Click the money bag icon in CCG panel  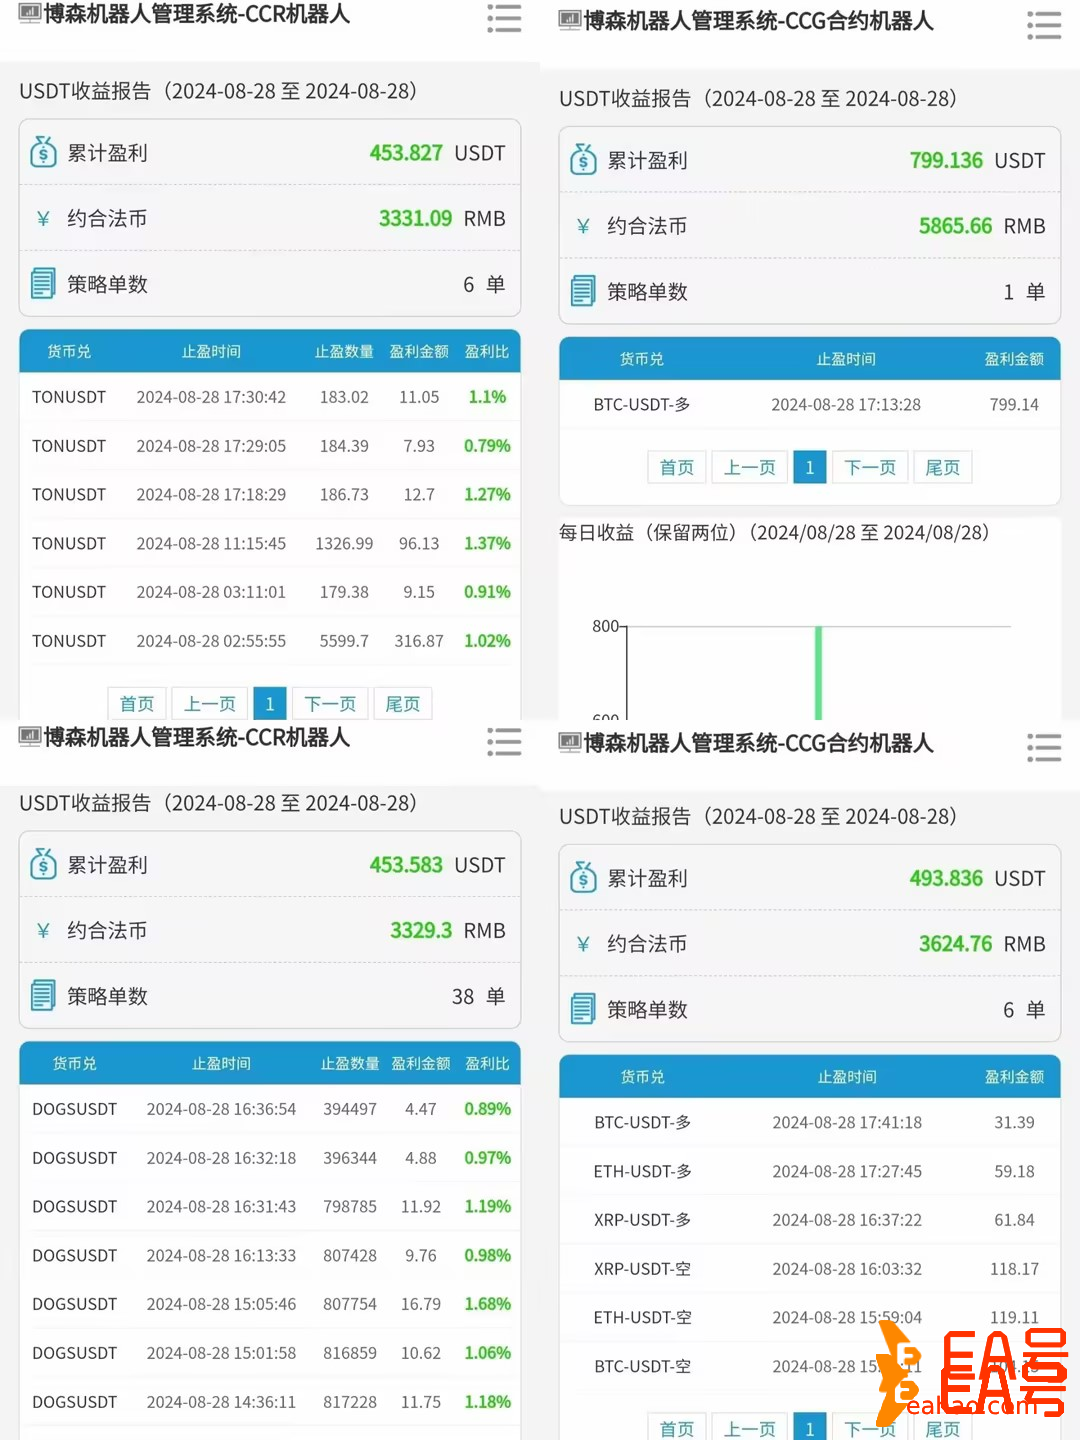[582, 160]
